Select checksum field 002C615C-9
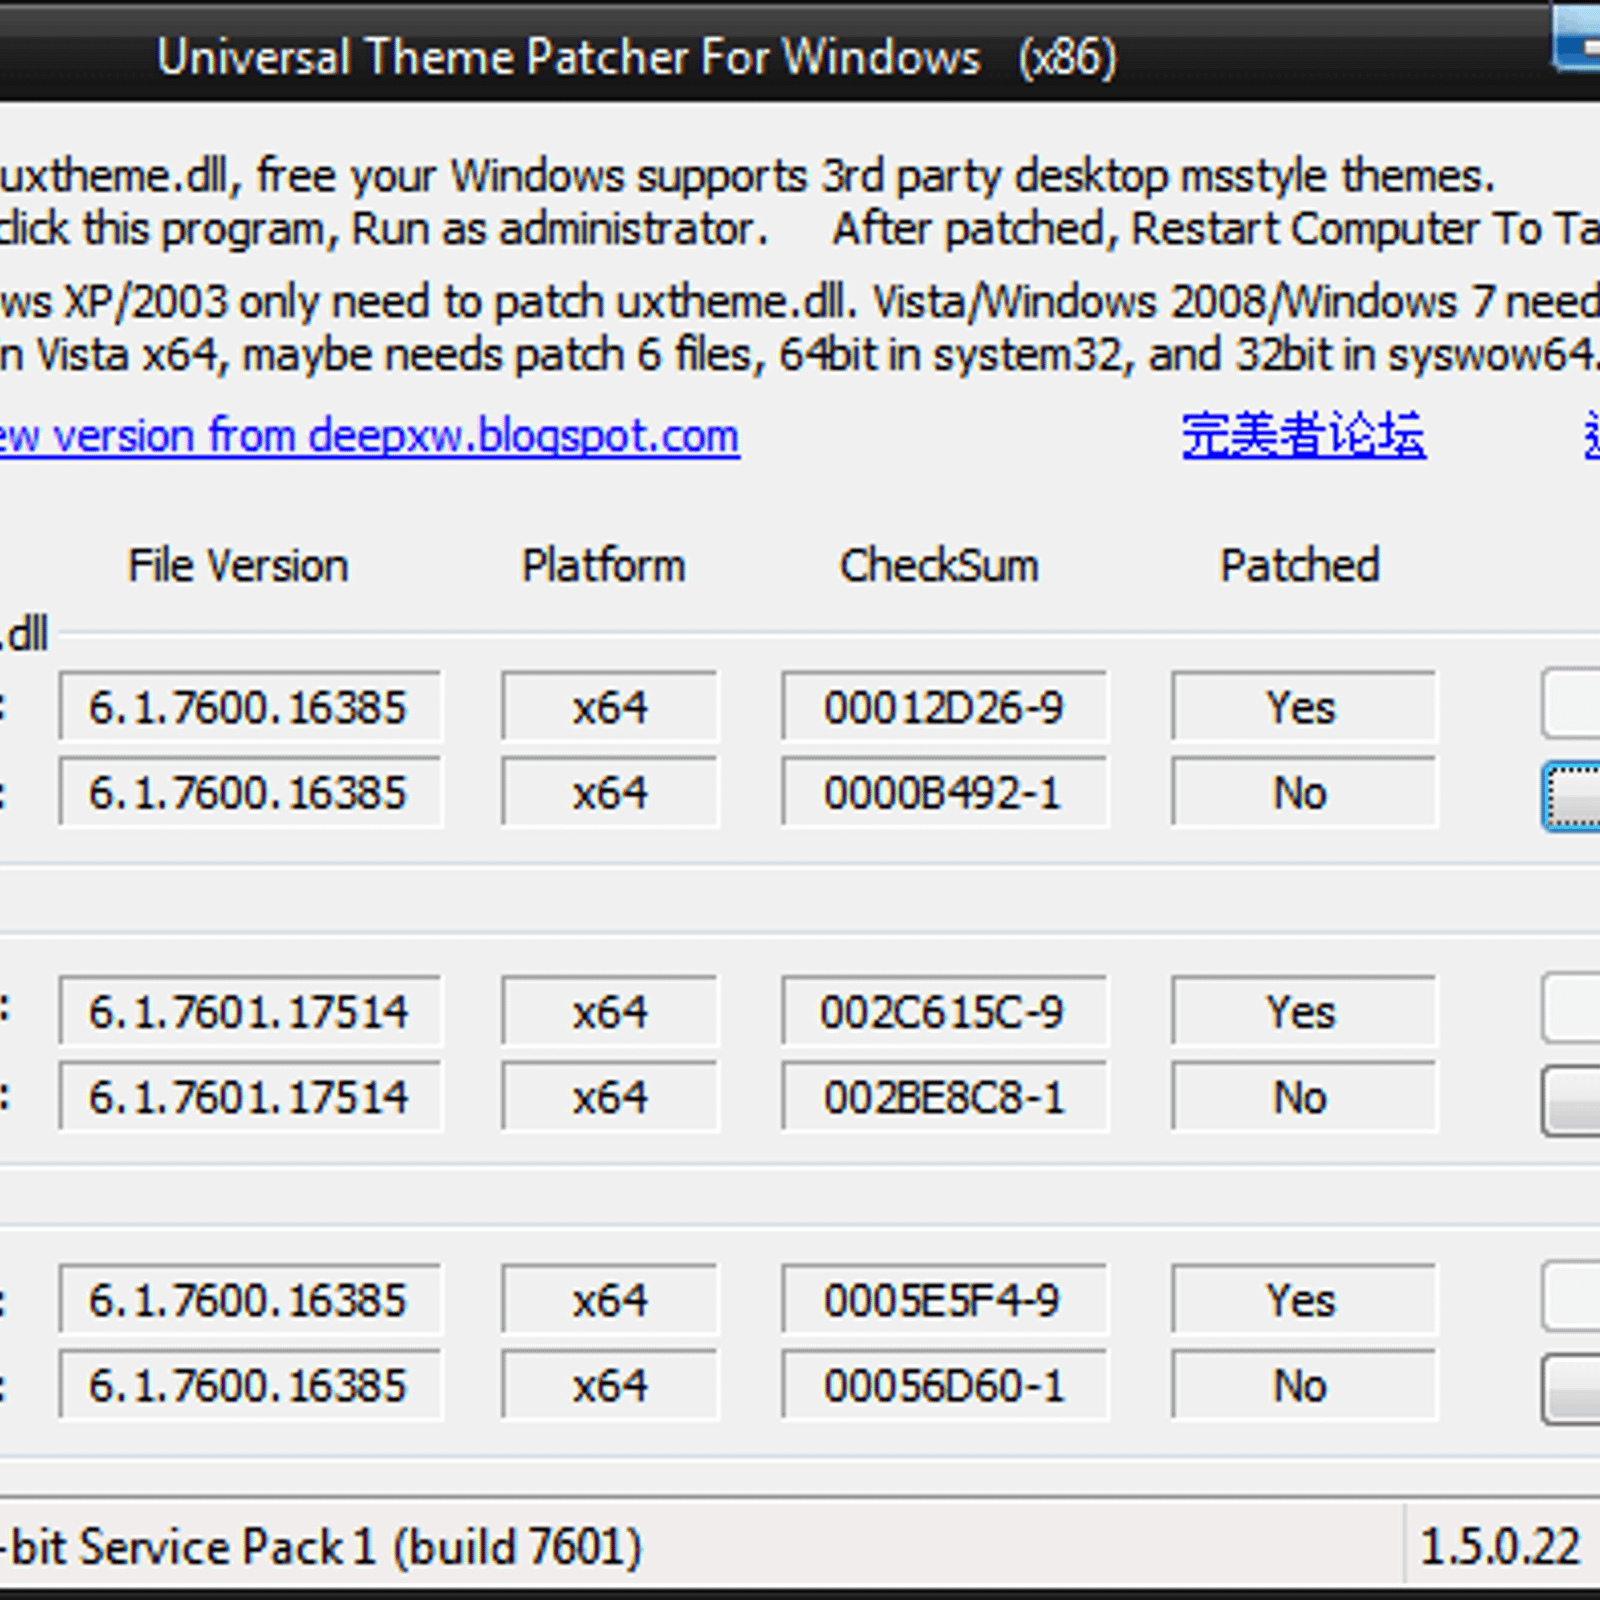Image resolution: width=1600 pixels, height=1600 pixels. pos(944,1012)
